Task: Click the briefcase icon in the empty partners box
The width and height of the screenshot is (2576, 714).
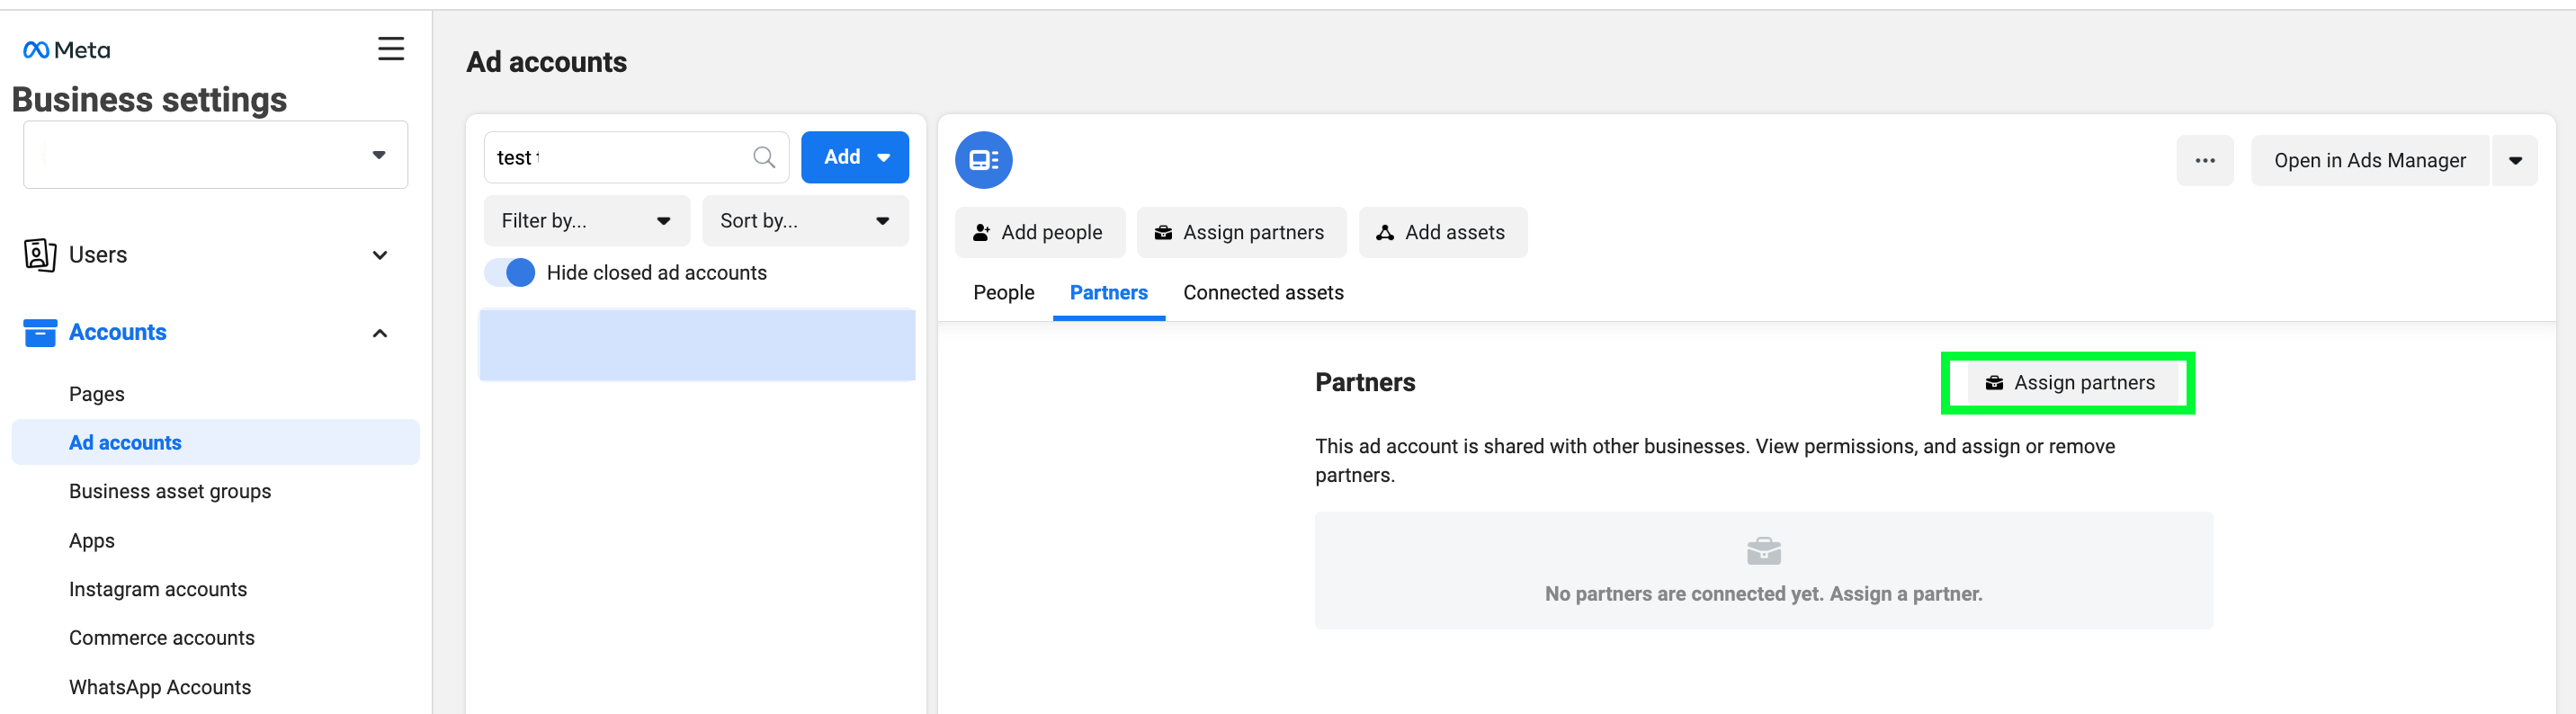Action: coord(1763,551)
